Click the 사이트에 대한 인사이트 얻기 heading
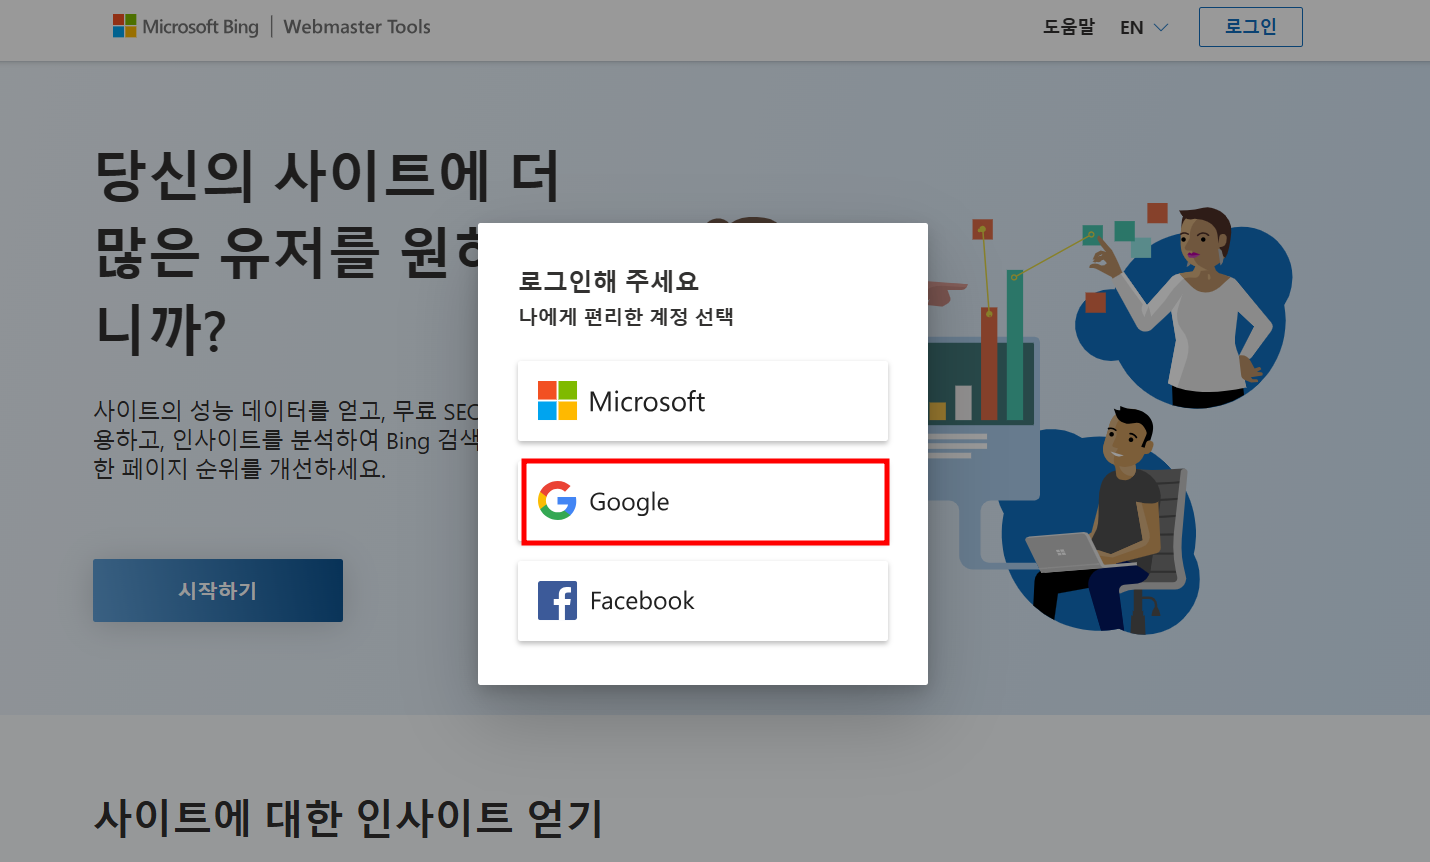 [x=349, y=817]
